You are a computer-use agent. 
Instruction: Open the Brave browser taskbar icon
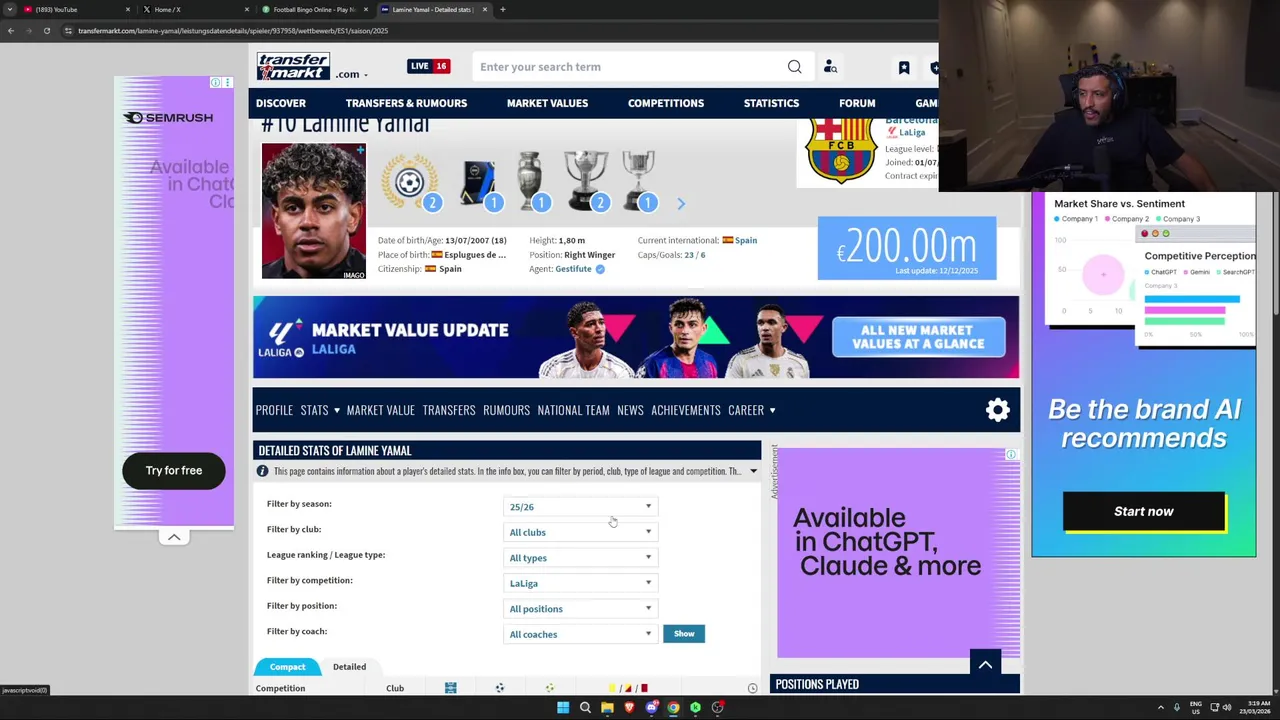click(x=629, y=708)
